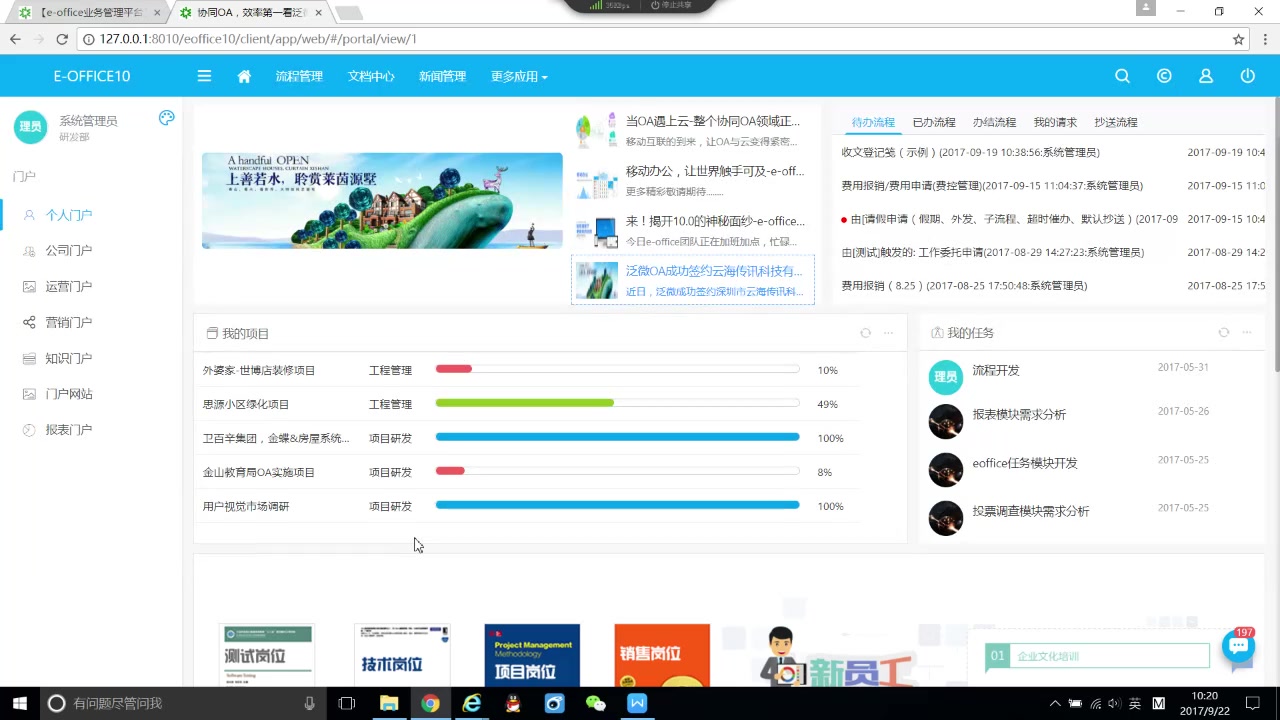Switch to the 已办流程 tab

coord(933,121)
